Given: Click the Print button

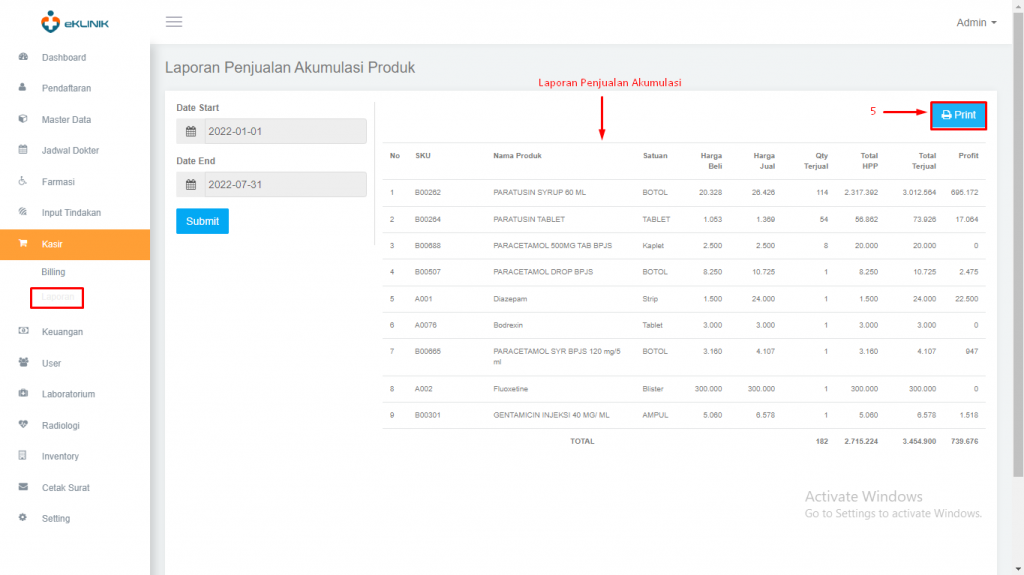Looking at the screenshot, I should (958, 115).
